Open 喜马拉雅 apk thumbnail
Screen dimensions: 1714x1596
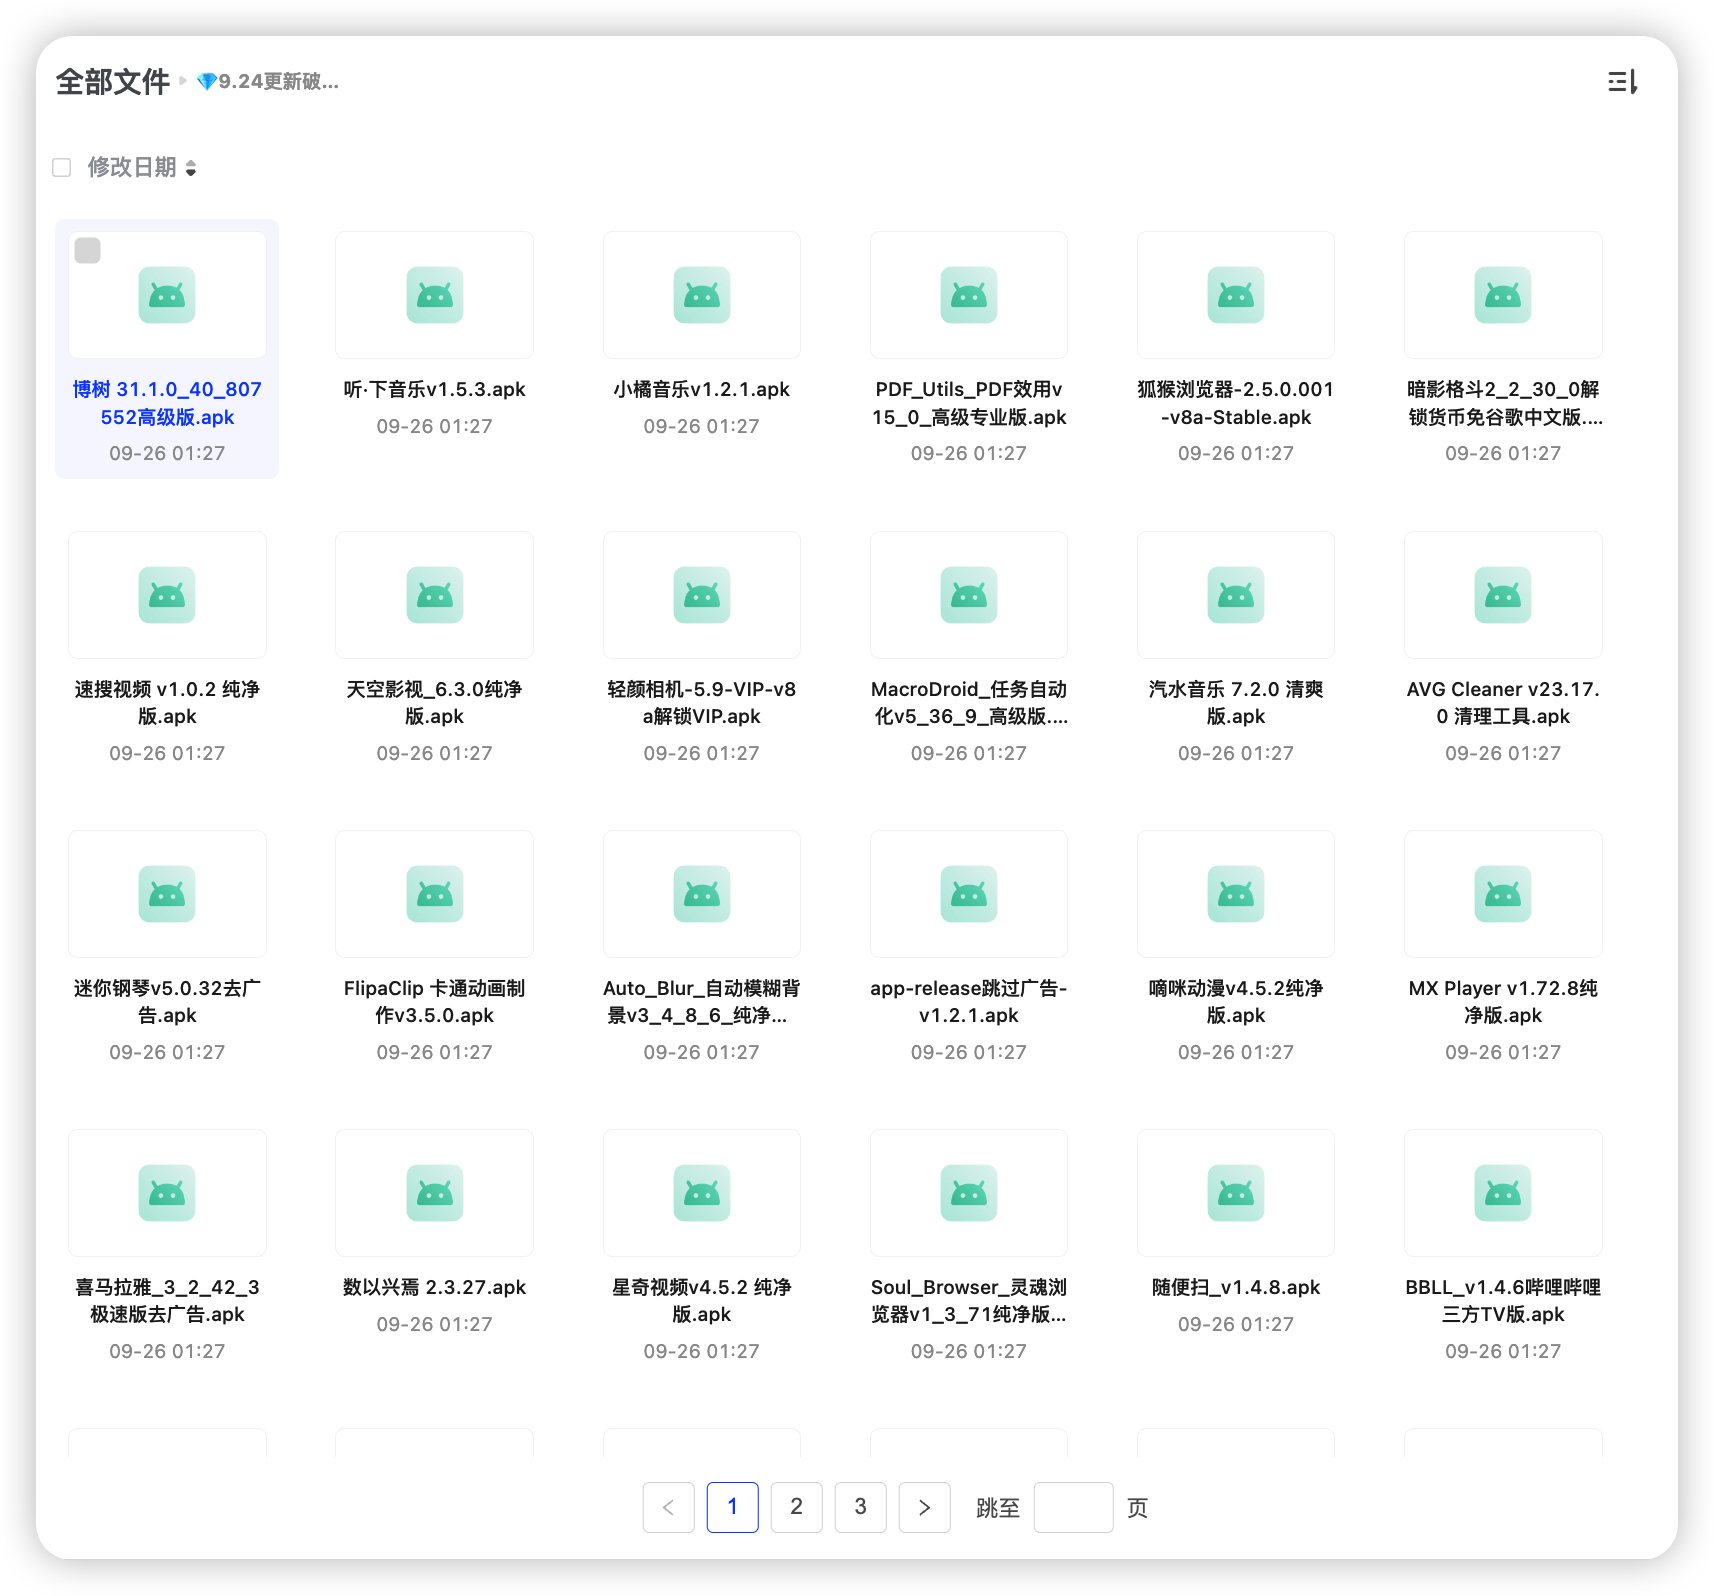(167, 1193)
